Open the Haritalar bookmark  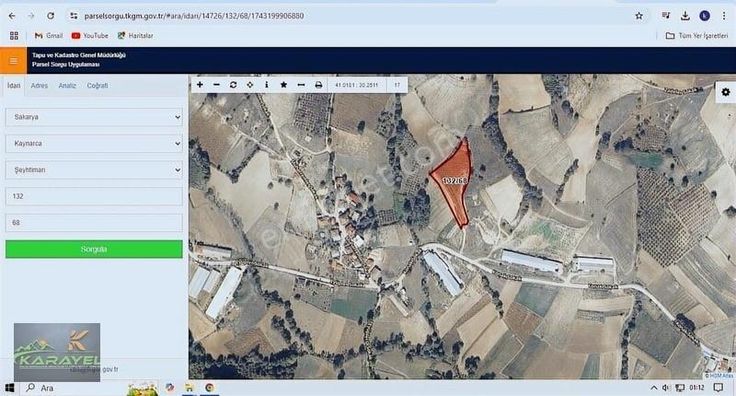[x=135, y=36]
